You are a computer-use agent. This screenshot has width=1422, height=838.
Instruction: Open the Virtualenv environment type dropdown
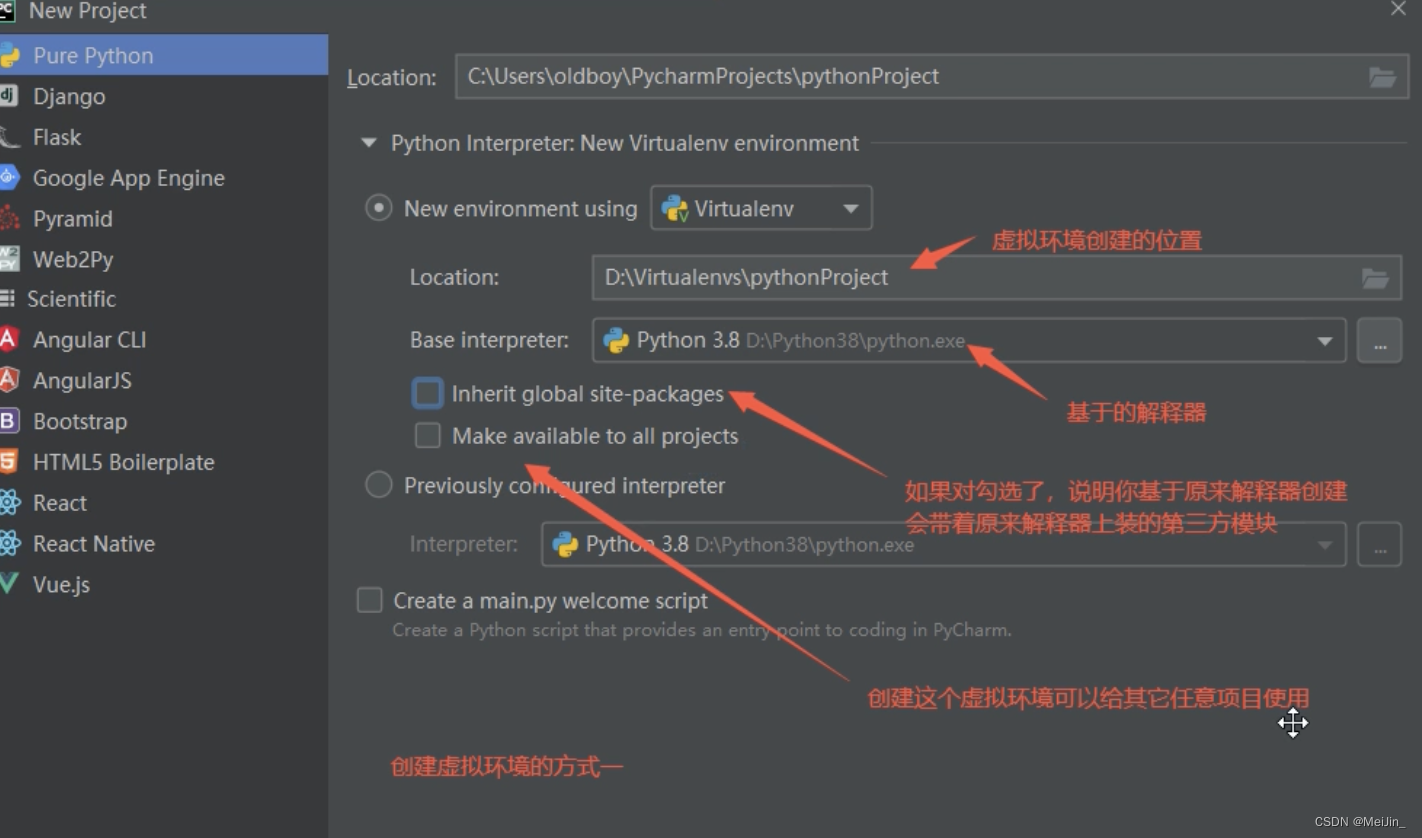click(761, 208)
